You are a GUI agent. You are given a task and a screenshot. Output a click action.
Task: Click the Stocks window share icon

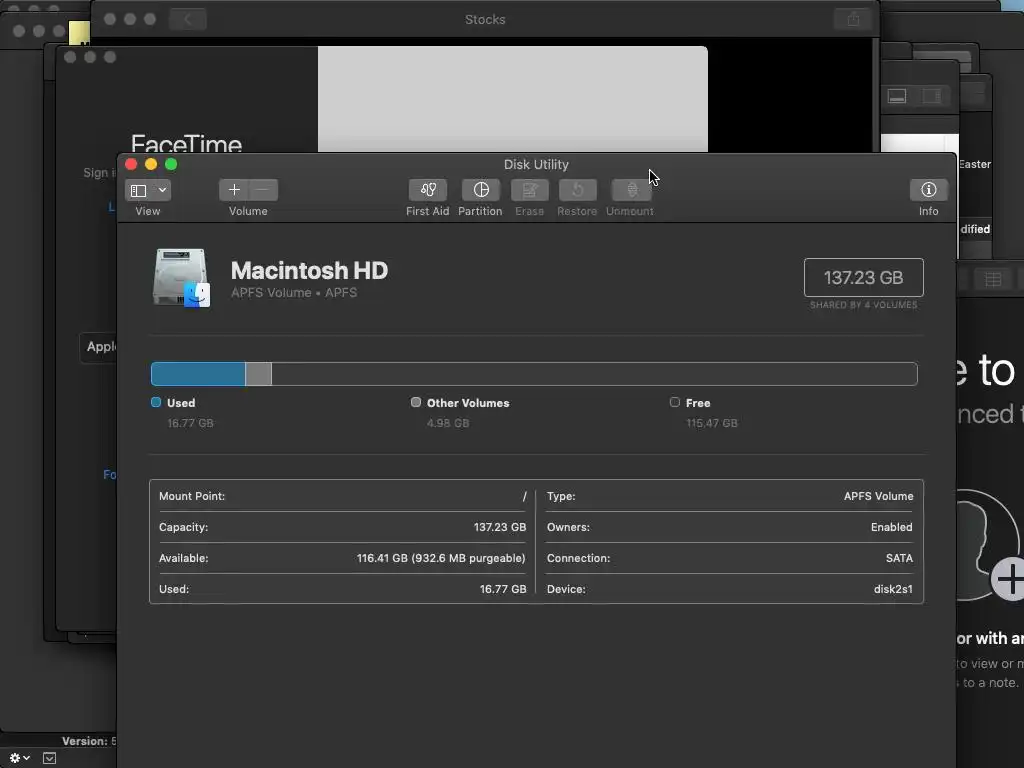point(853,19)
